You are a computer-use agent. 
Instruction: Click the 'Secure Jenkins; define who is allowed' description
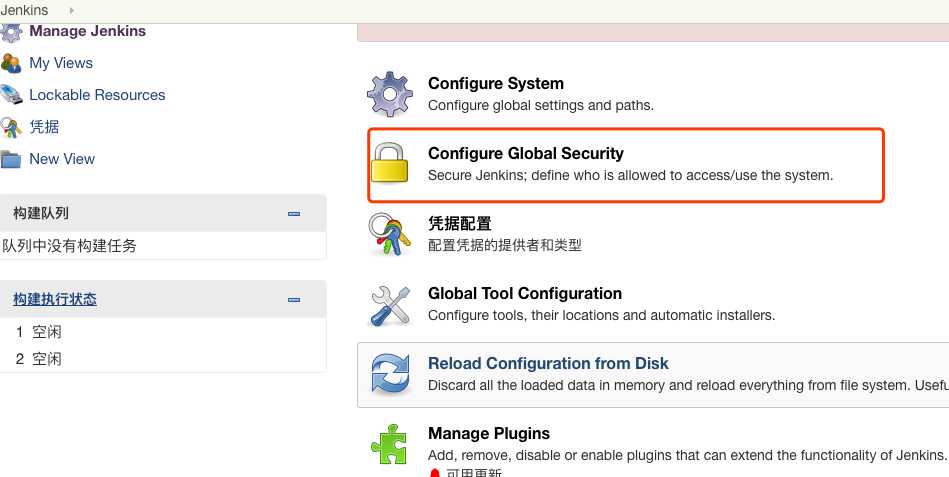pos(631,176)
